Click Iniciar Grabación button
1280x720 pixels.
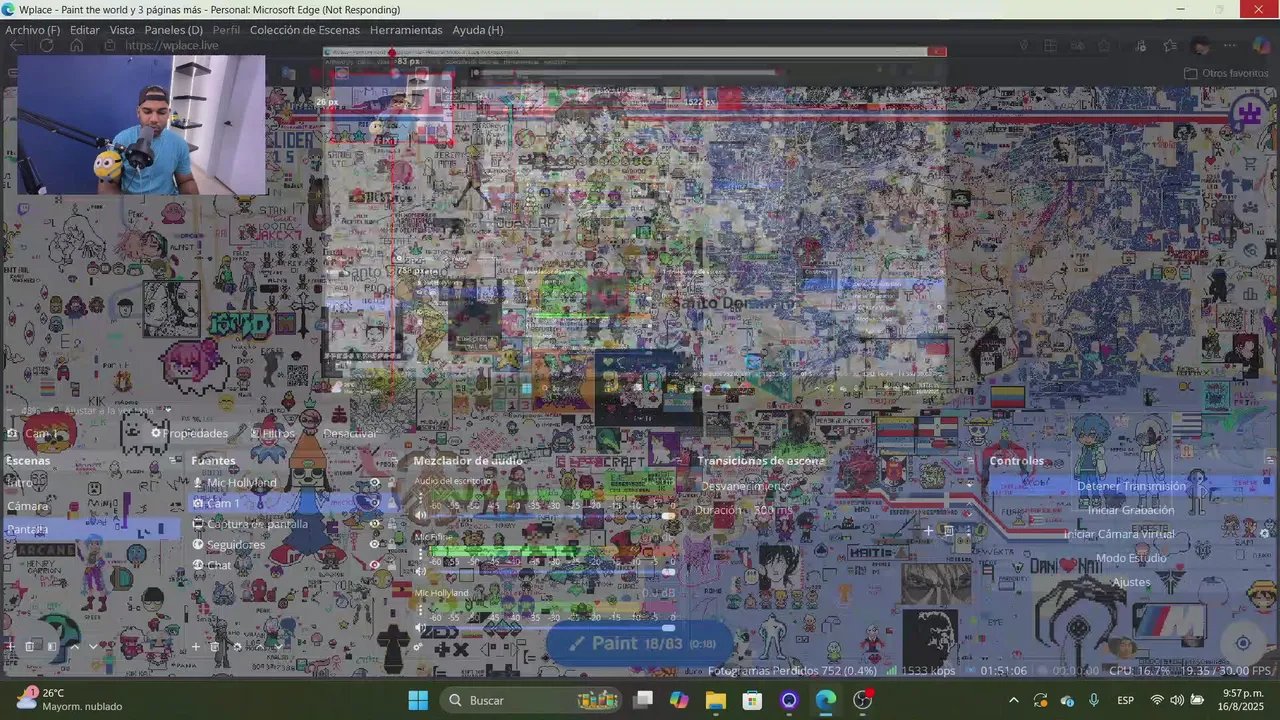1131,510
